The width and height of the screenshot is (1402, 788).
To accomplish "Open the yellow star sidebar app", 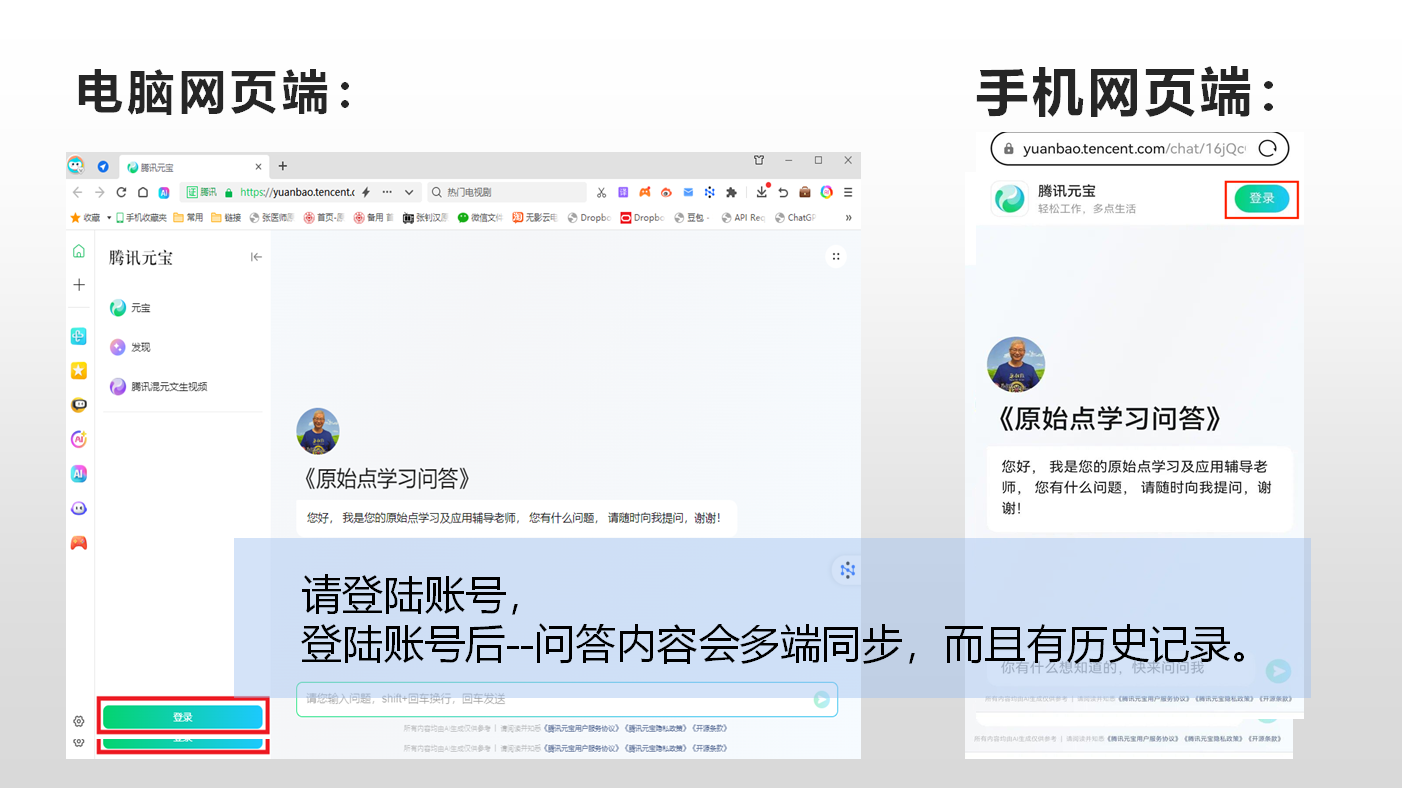I will pos(79,371).
